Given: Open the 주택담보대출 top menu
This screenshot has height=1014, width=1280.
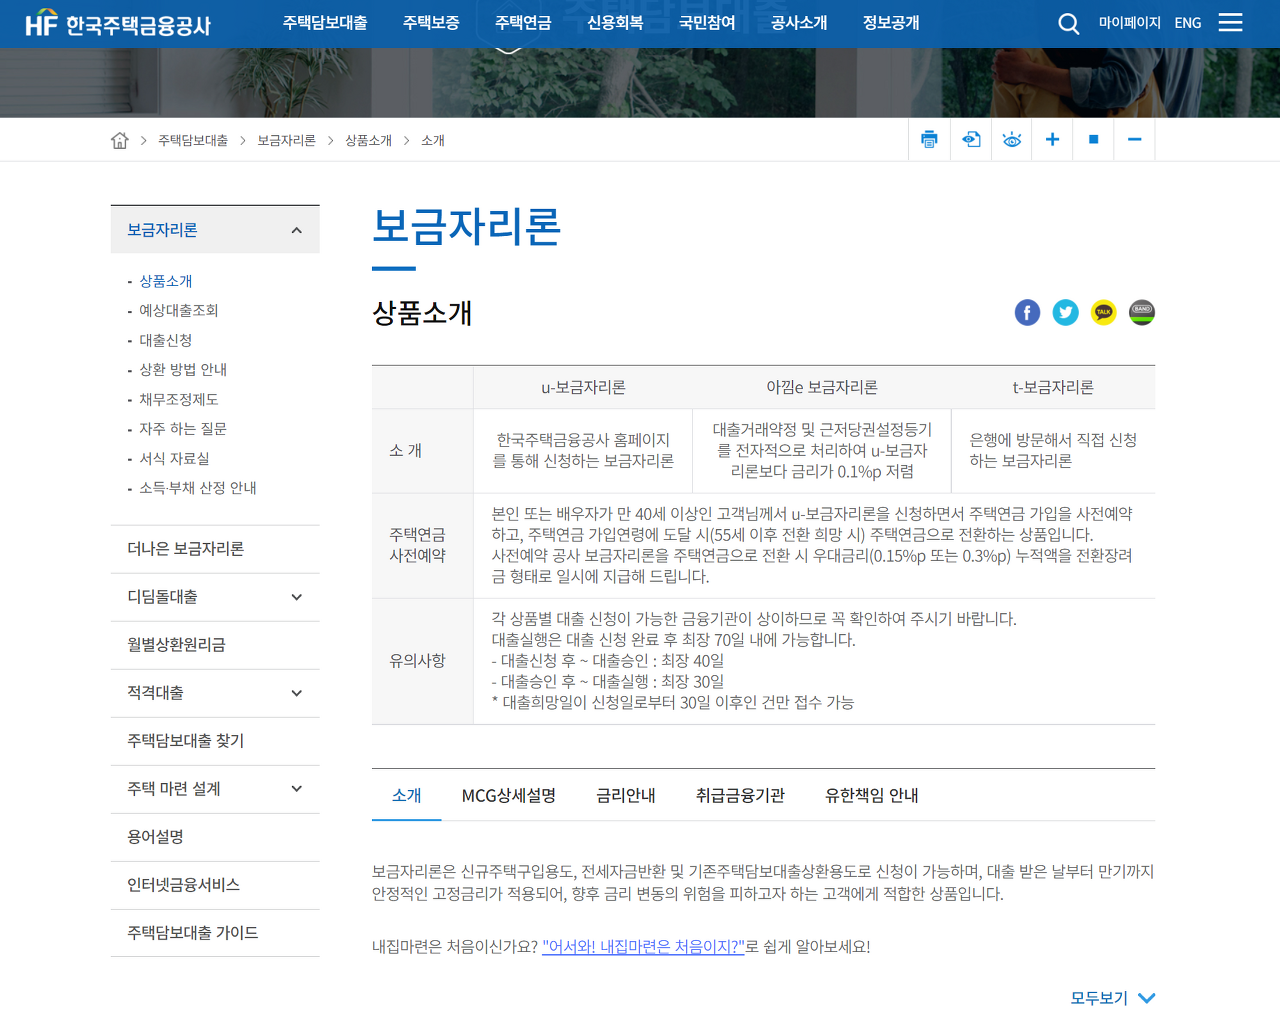Looking at the screenshot, I should point(324,23).
